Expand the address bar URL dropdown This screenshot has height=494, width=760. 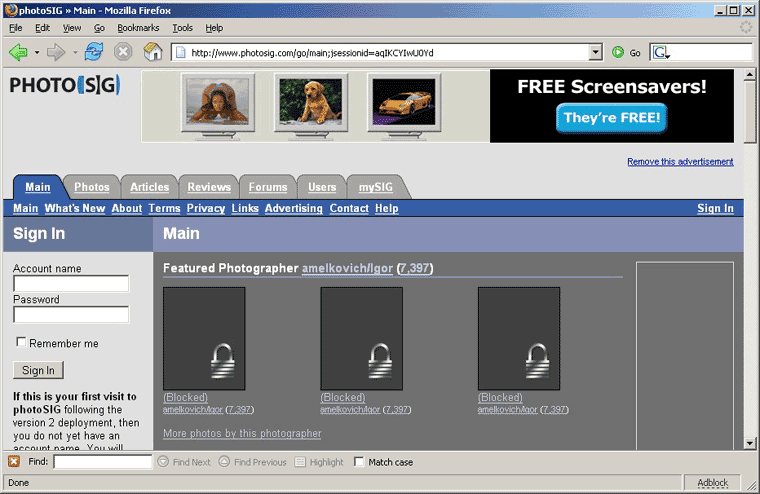[x=595, y=52]
